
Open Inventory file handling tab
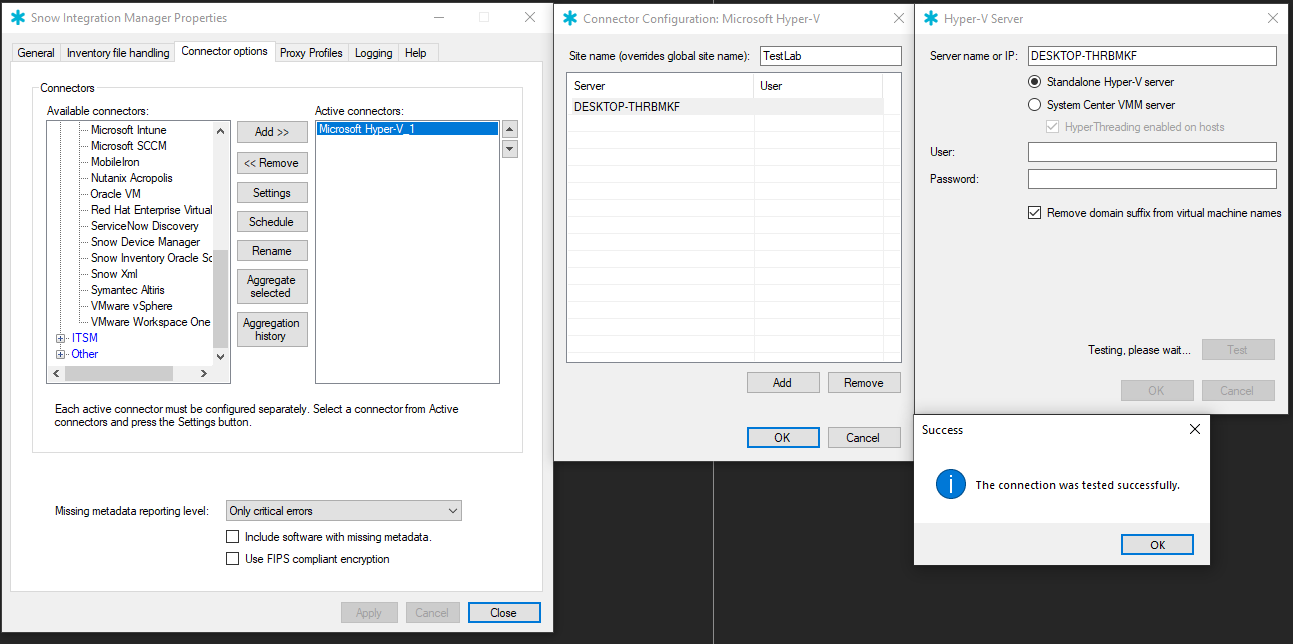tap(118, 53)
